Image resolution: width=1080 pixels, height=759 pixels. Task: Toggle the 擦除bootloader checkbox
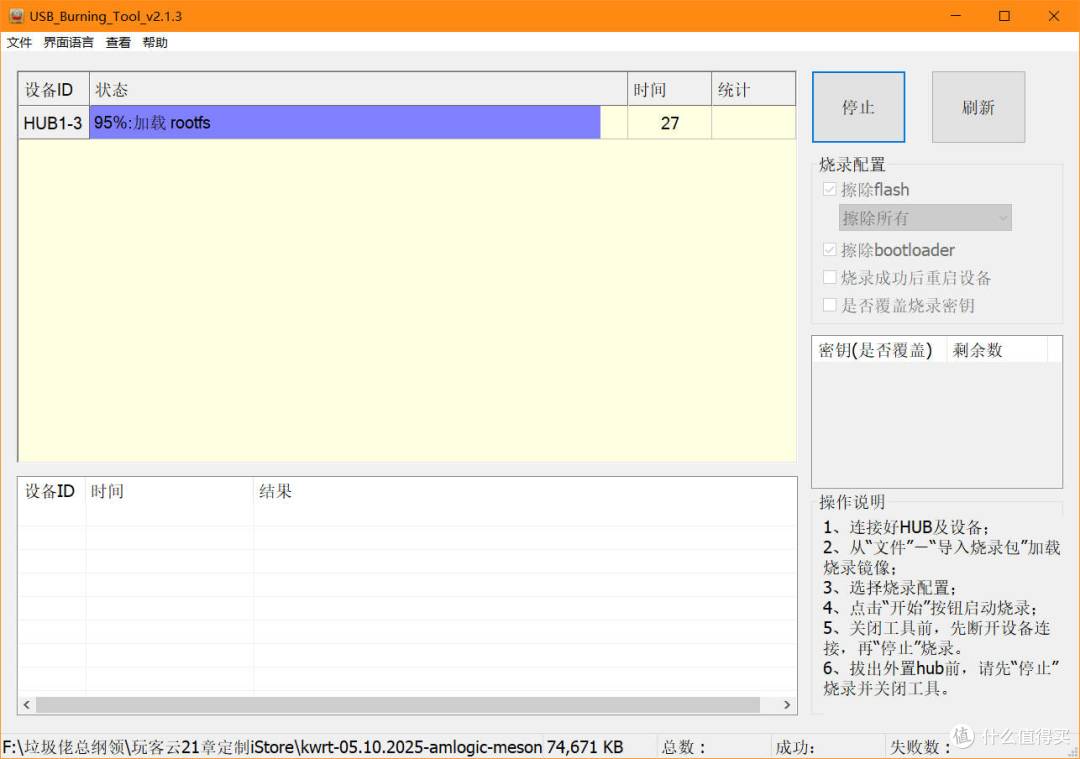(x=830, y=249)
